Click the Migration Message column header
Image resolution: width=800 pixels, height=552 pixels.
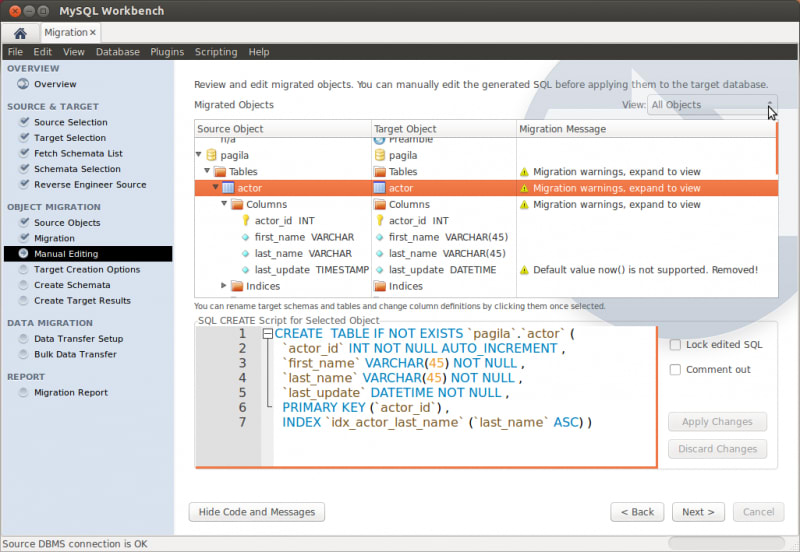pyautogui.click(x=646, y=129)
